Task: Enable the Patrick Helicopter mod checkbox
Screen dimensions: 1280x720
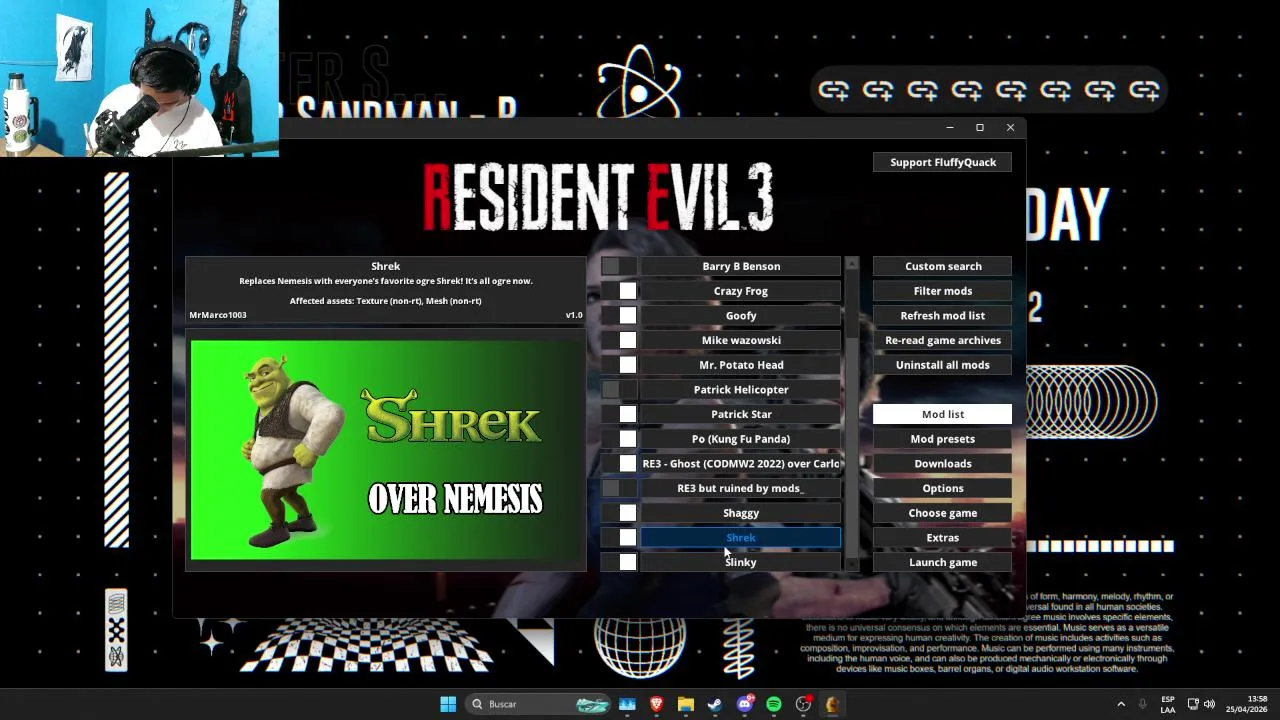Action: pos(618,389)
